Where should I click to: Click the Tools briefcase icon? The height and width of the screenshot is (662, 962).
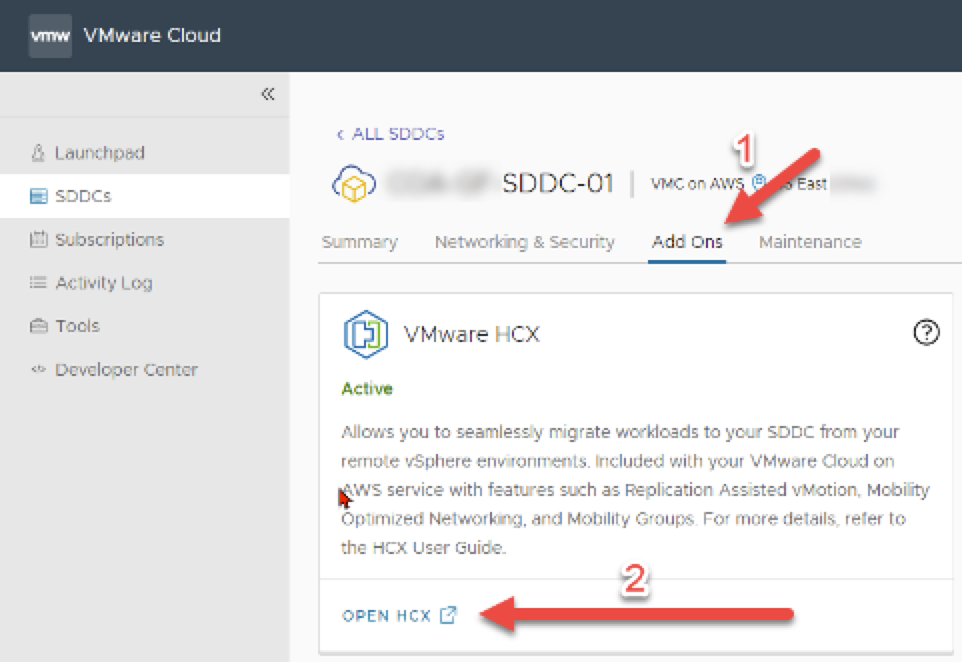pyautogui.click(x=38, y=325)
